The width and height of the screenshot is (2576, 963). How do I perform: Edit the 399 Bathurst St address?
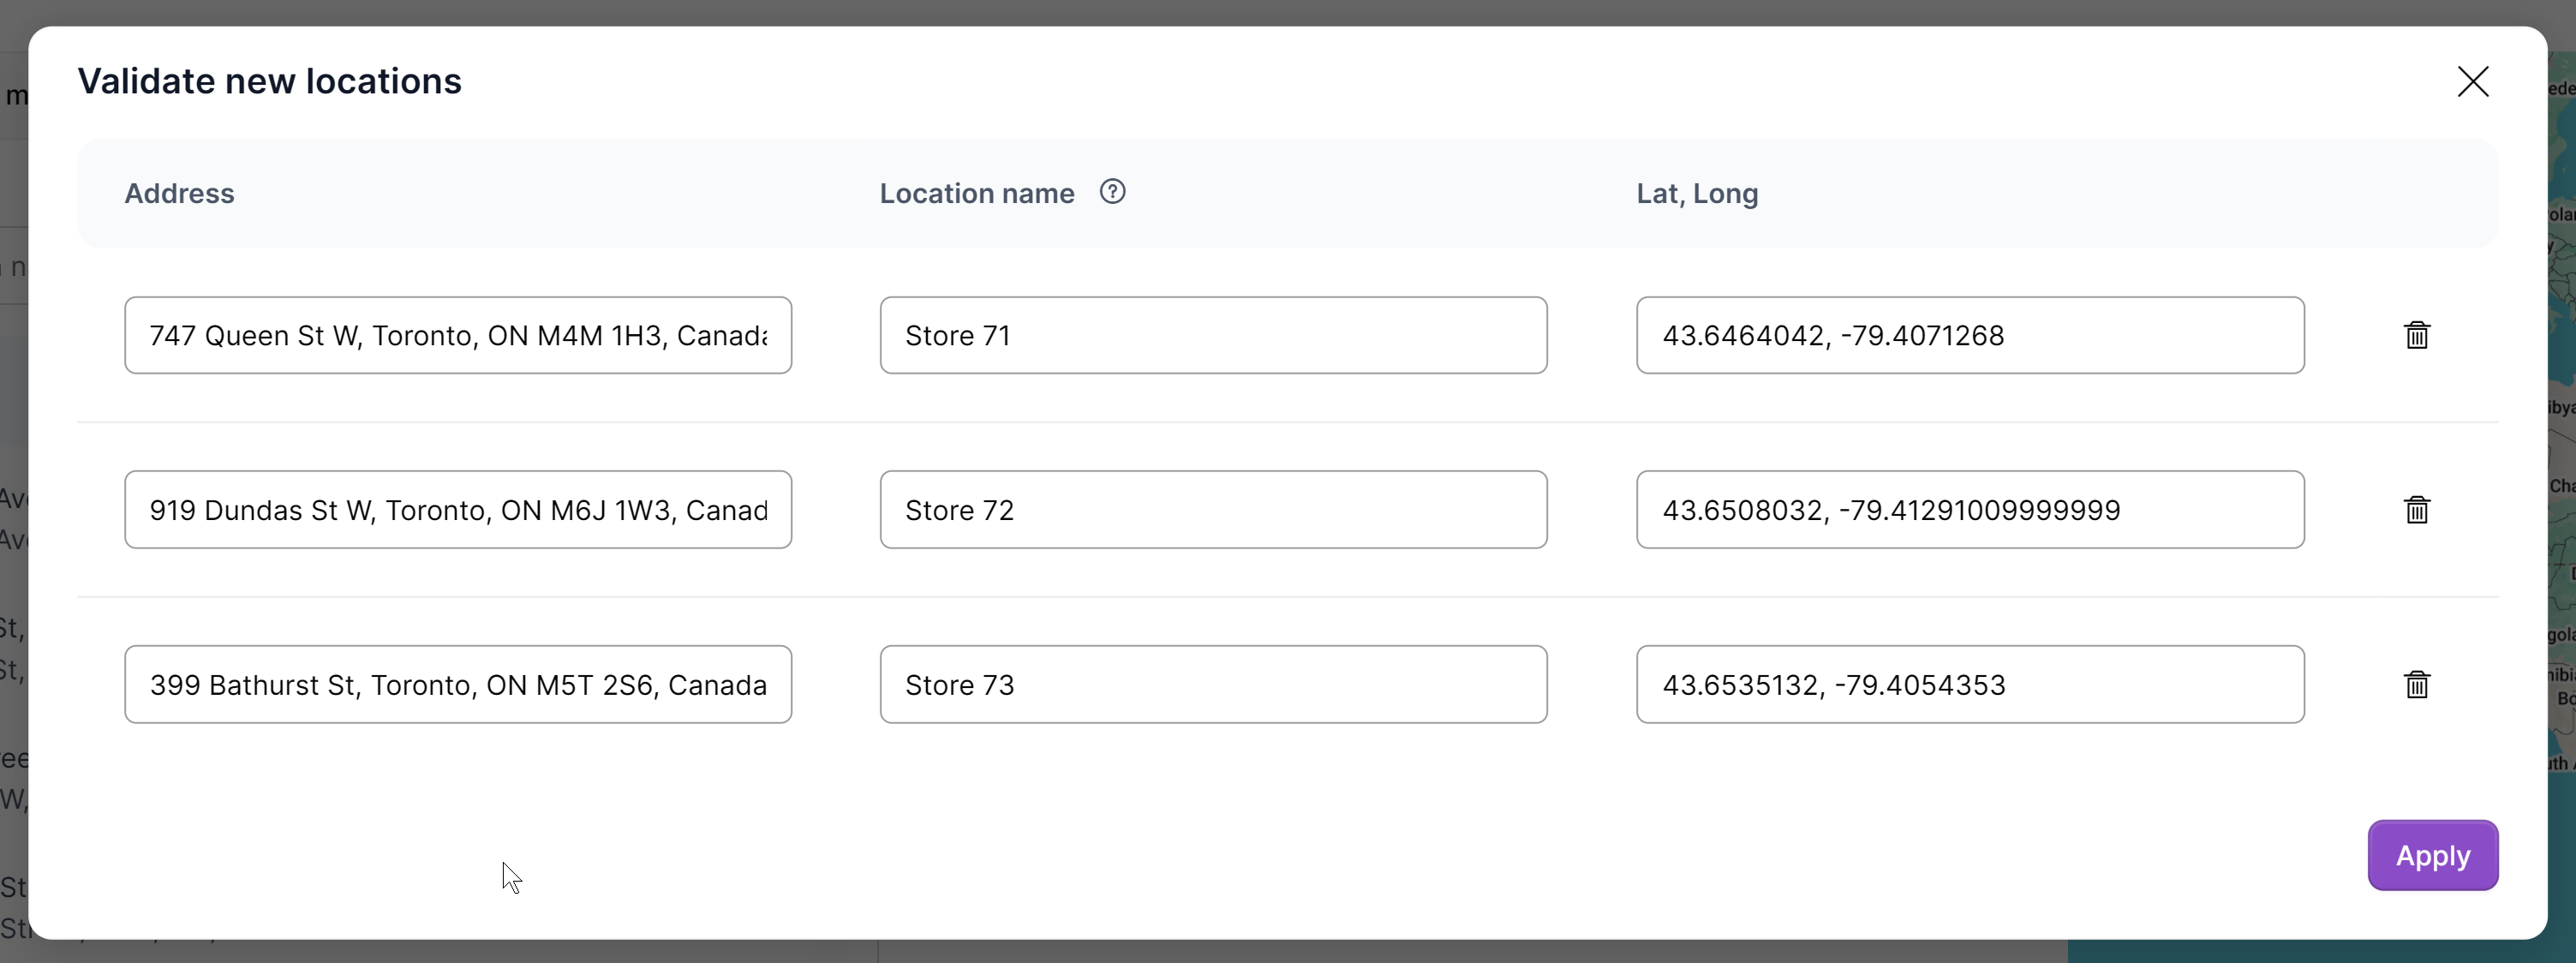458,685
